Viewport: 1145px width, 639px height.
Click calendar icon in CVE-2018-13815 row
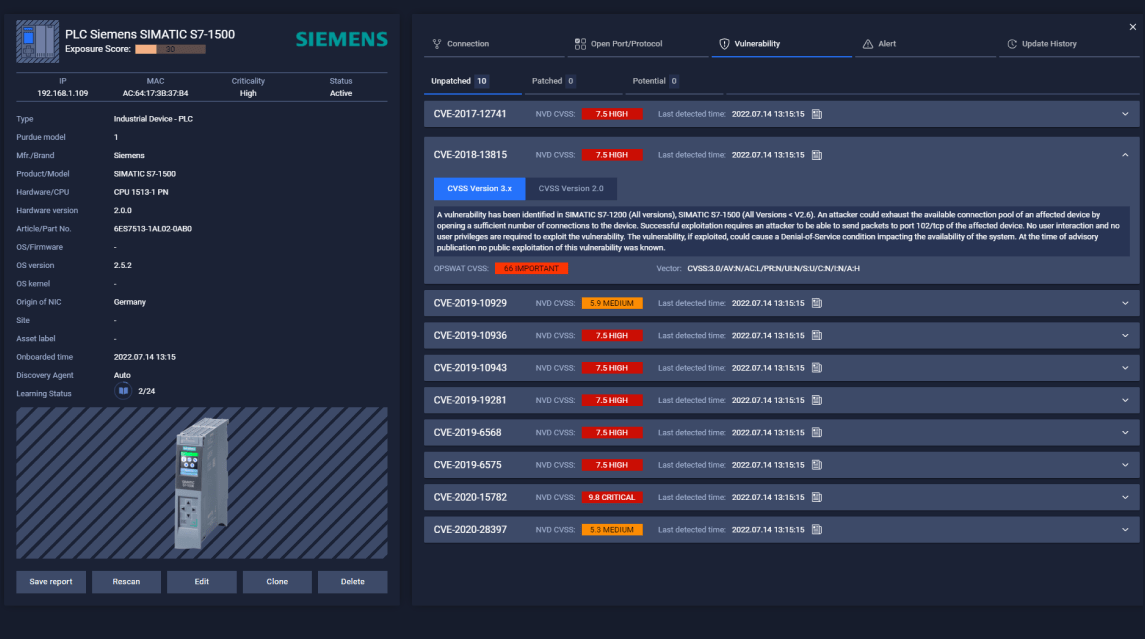point(816,155)
